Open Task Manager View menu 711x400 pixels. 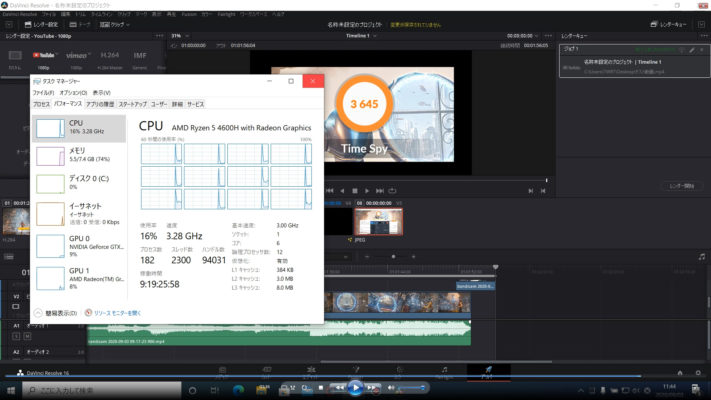click(x=102, y=93)
